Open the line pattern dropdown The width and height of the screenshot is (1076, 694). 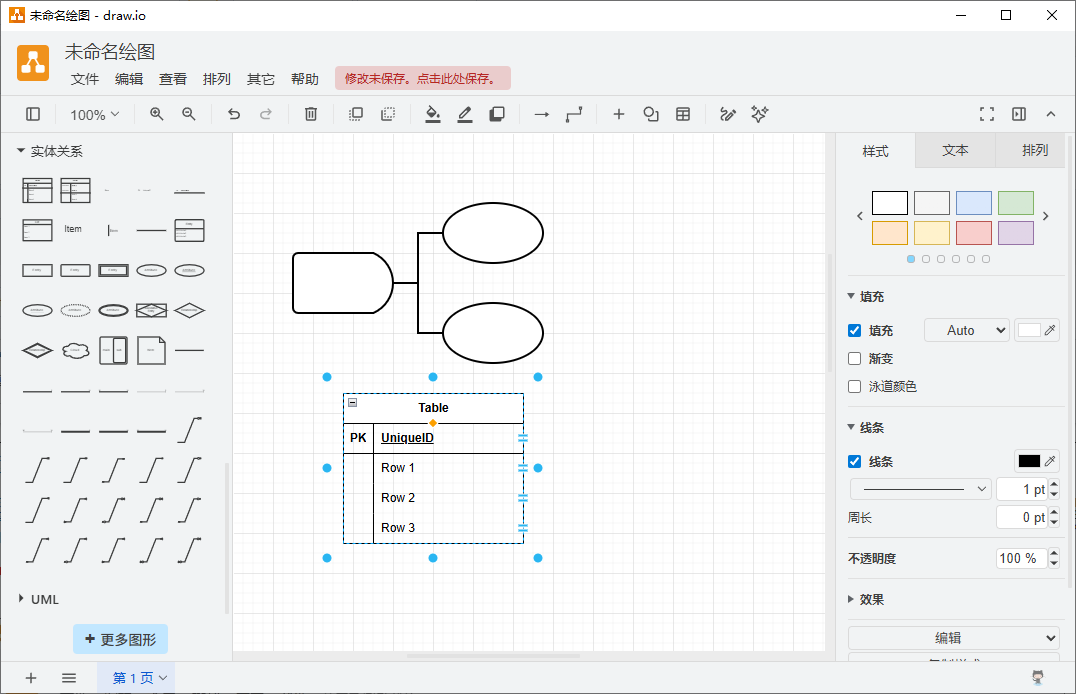point(921,489)
